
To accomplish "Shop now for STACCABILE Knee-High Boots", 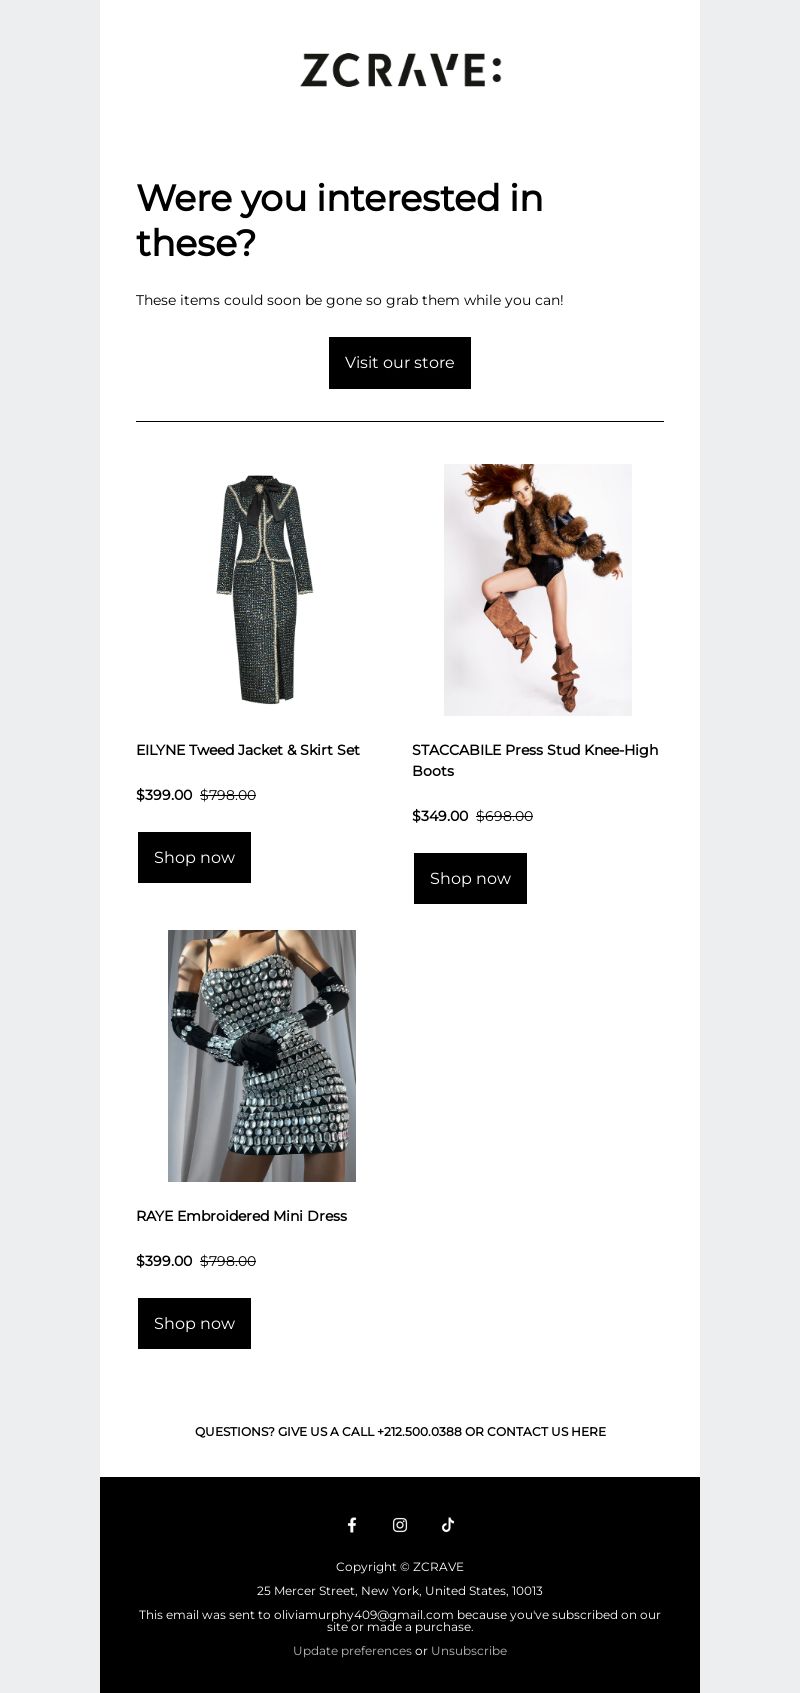I will 470,879.
